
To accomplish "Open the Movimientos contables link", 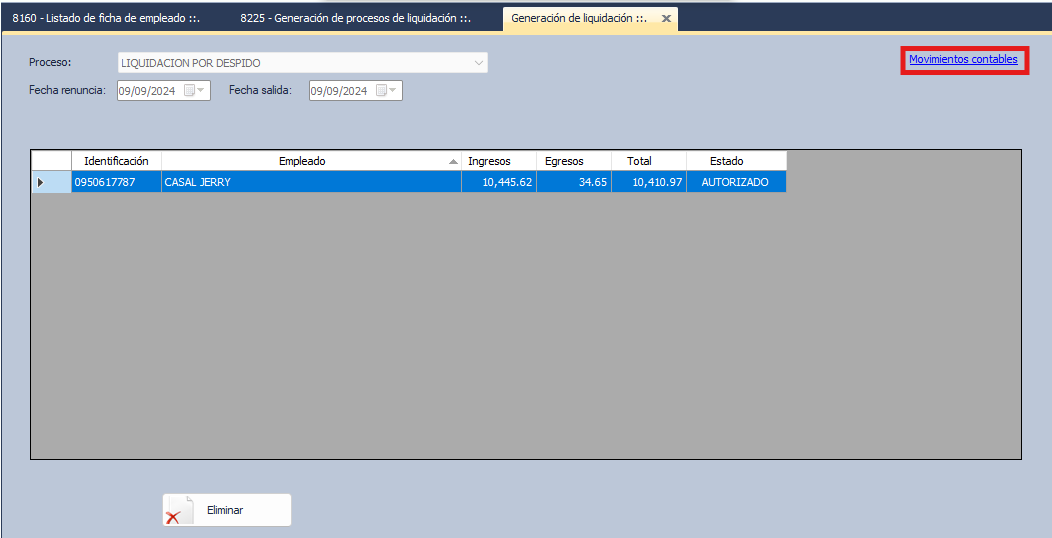I will (x=963, y=60).
